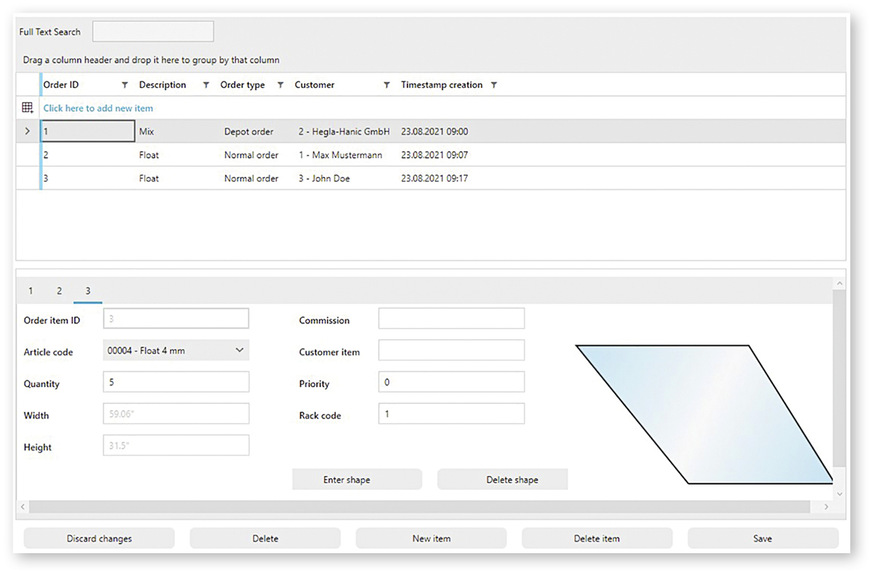The image size is (872, 575).
Task: Sort by the Timestamp creation header
Action: click(442, 85)
